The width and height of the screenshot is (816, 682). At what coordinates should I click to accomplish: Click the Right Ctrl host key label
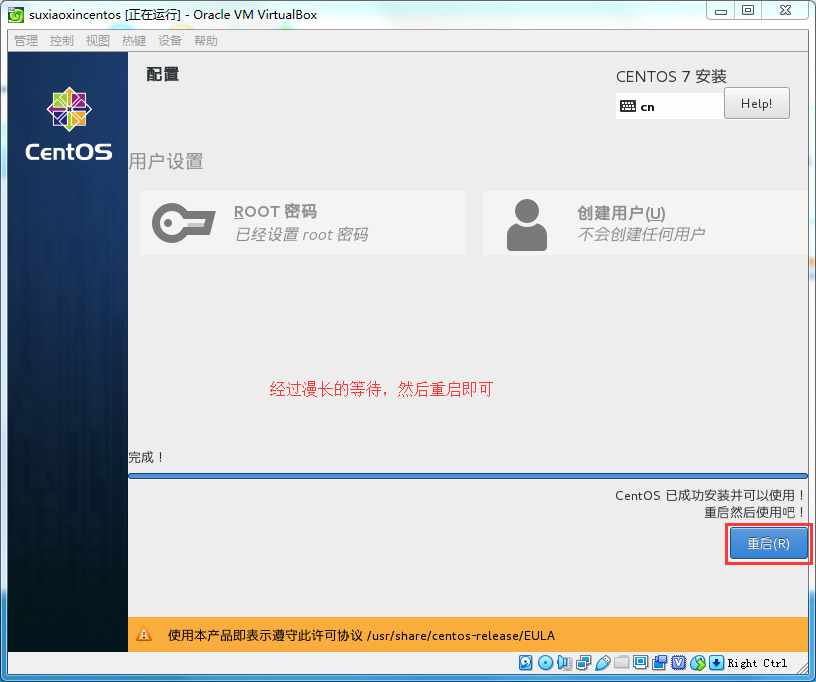tap(757, 663)
